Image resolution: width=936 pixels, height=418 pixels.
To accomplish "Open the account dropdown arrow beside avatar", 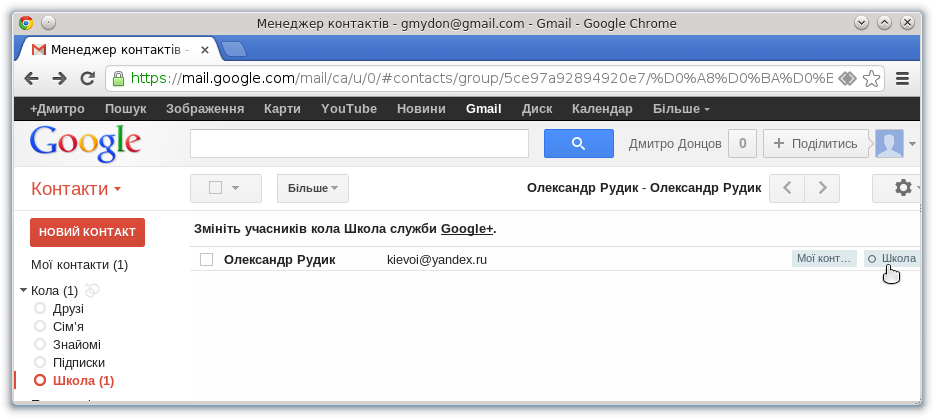I will (x=912, y=144).
